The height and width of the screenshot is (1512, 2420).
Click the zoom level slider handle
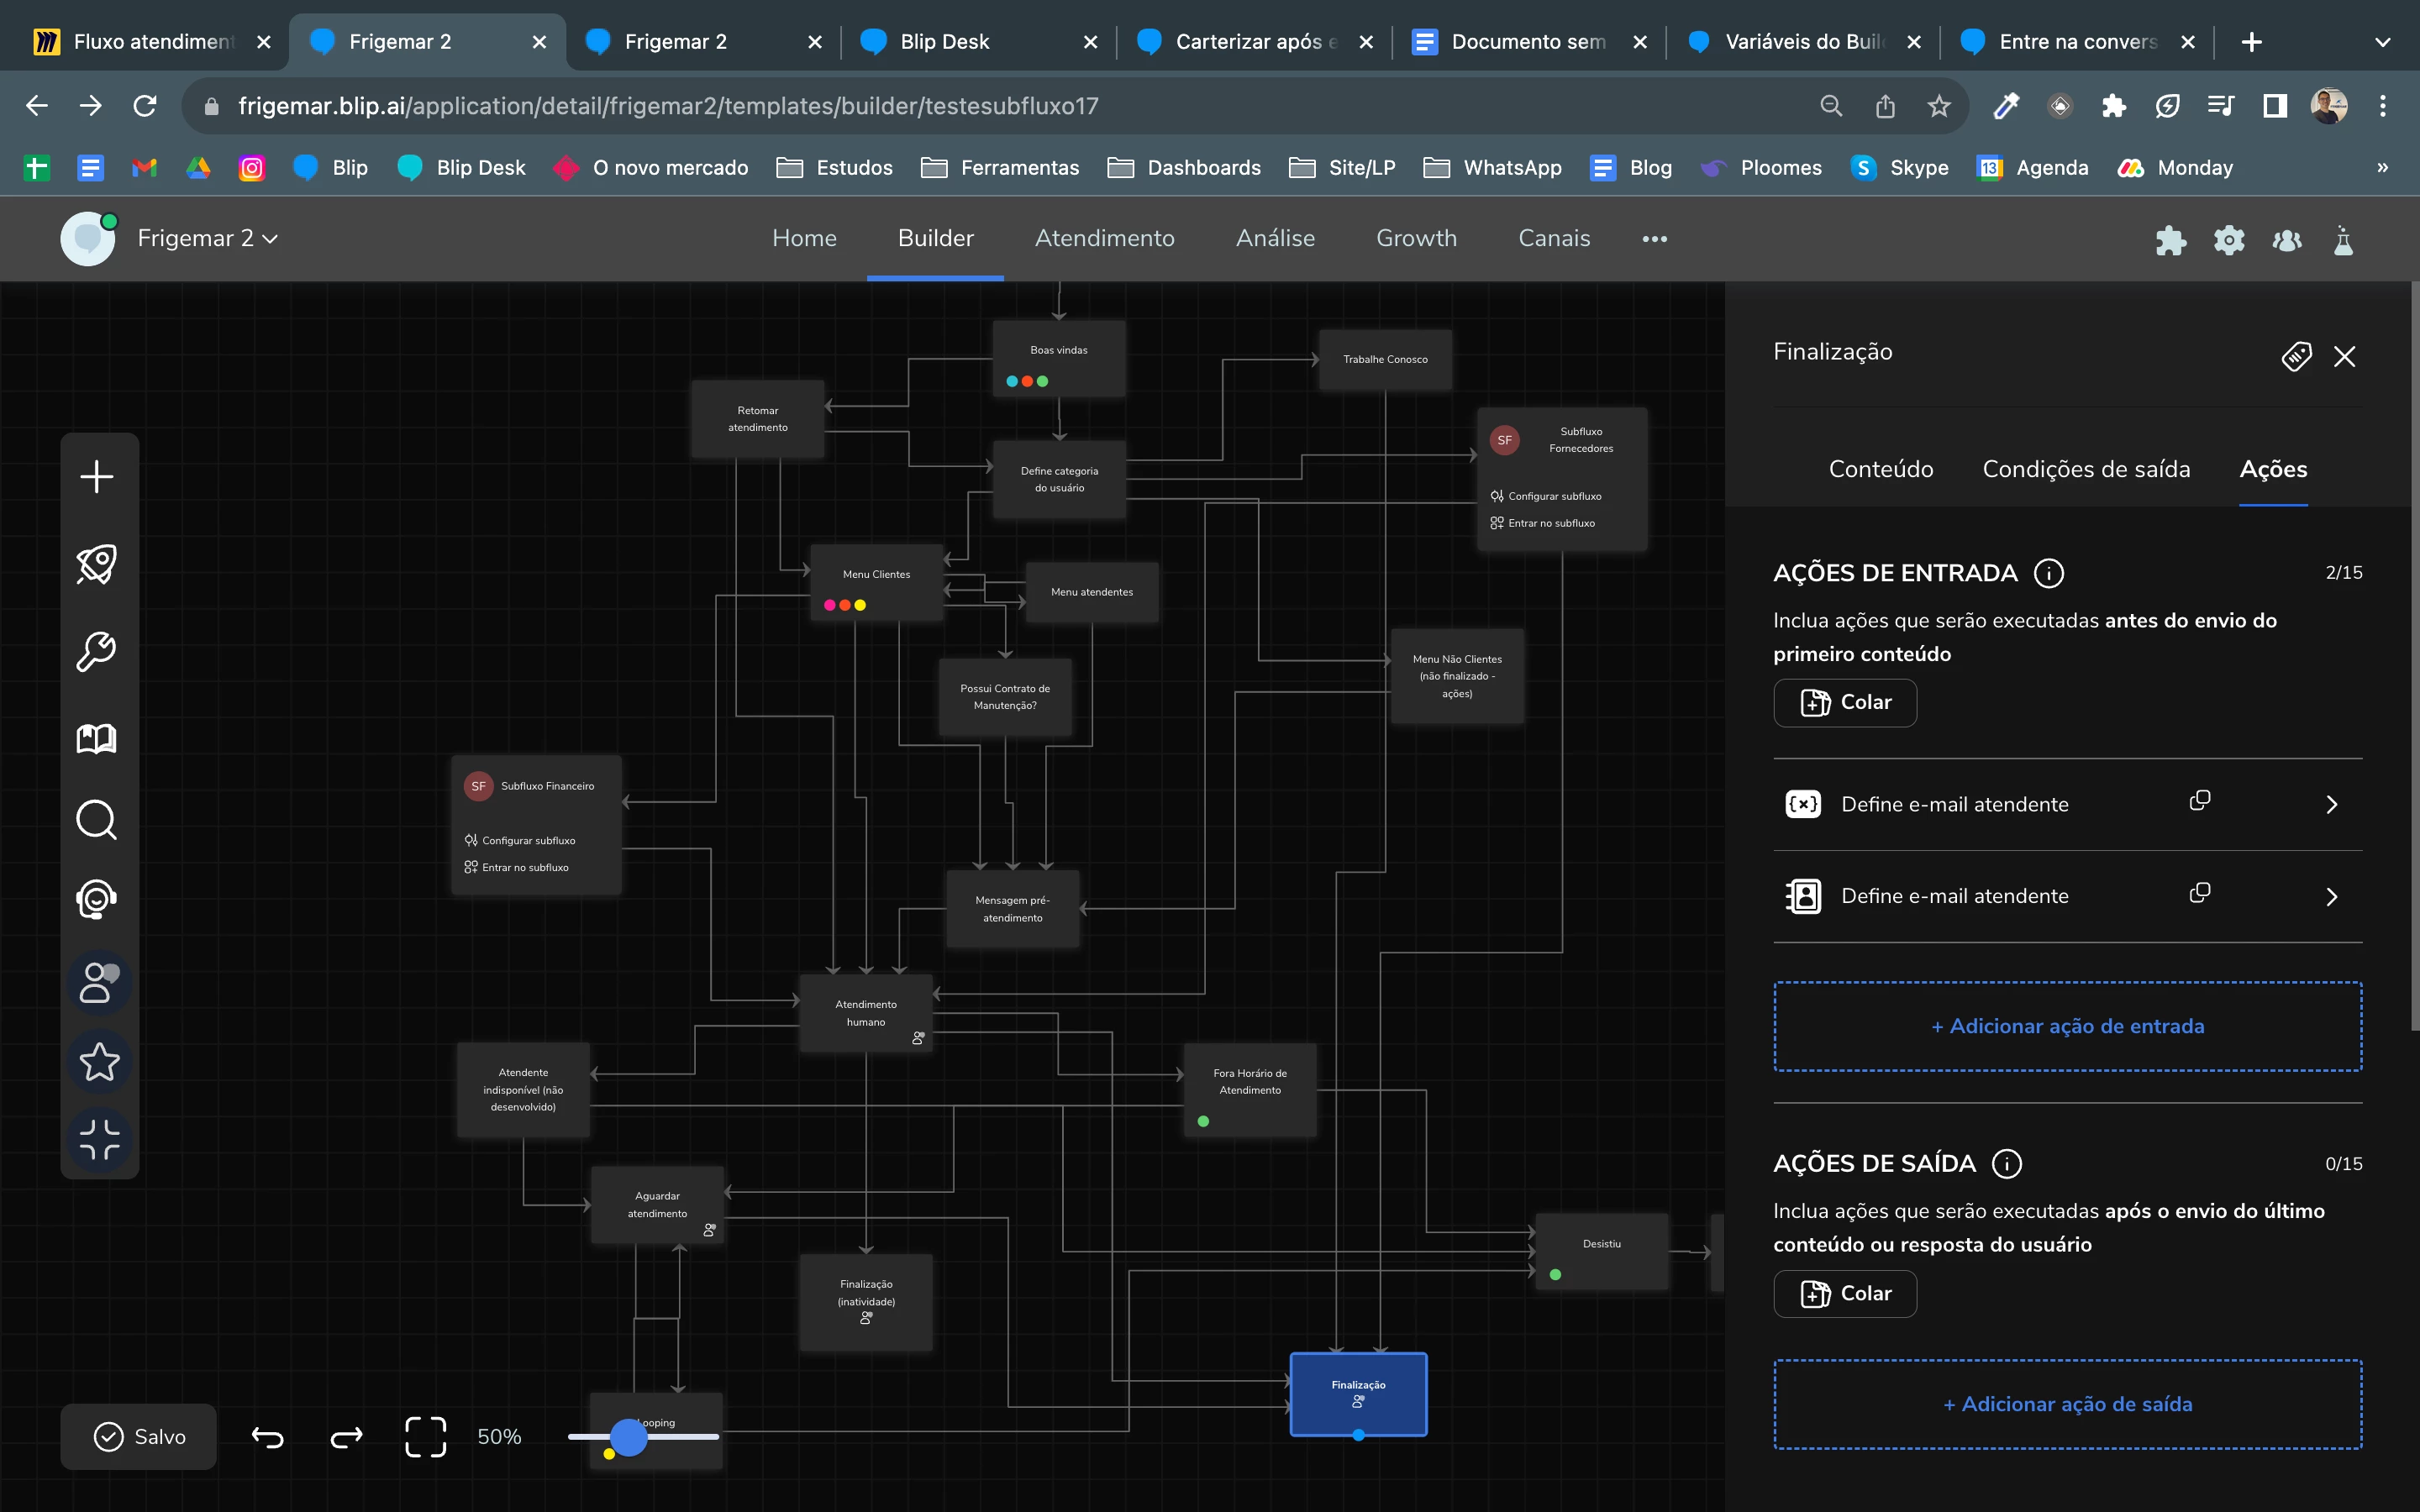tap(628, 1437)
